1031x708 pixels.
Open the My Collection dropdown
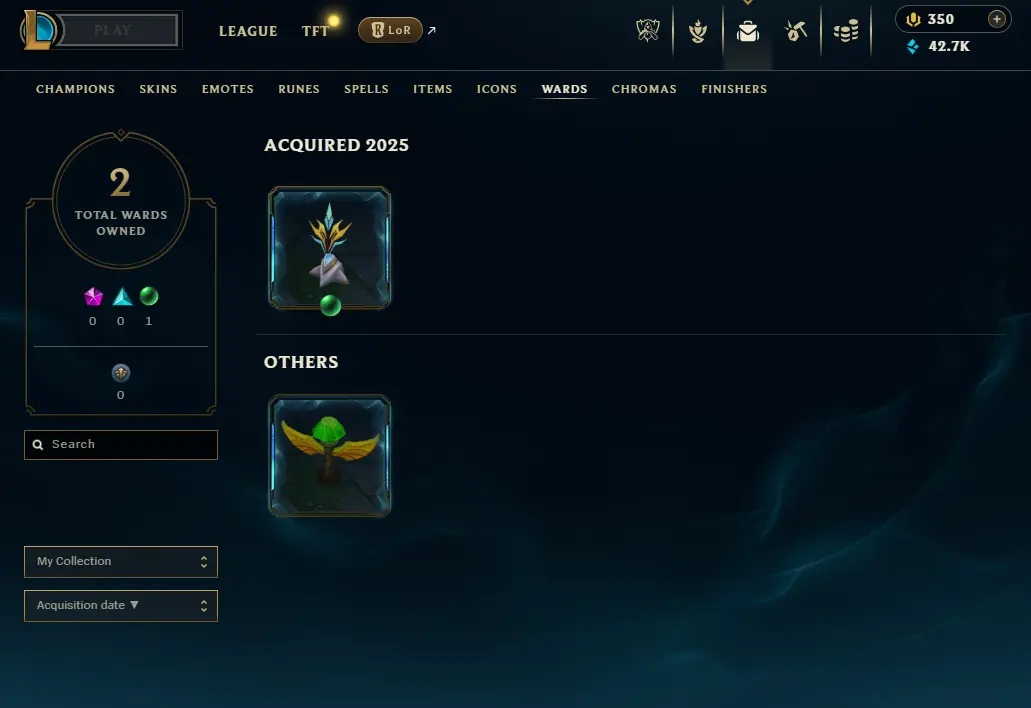tap(121, 561)
